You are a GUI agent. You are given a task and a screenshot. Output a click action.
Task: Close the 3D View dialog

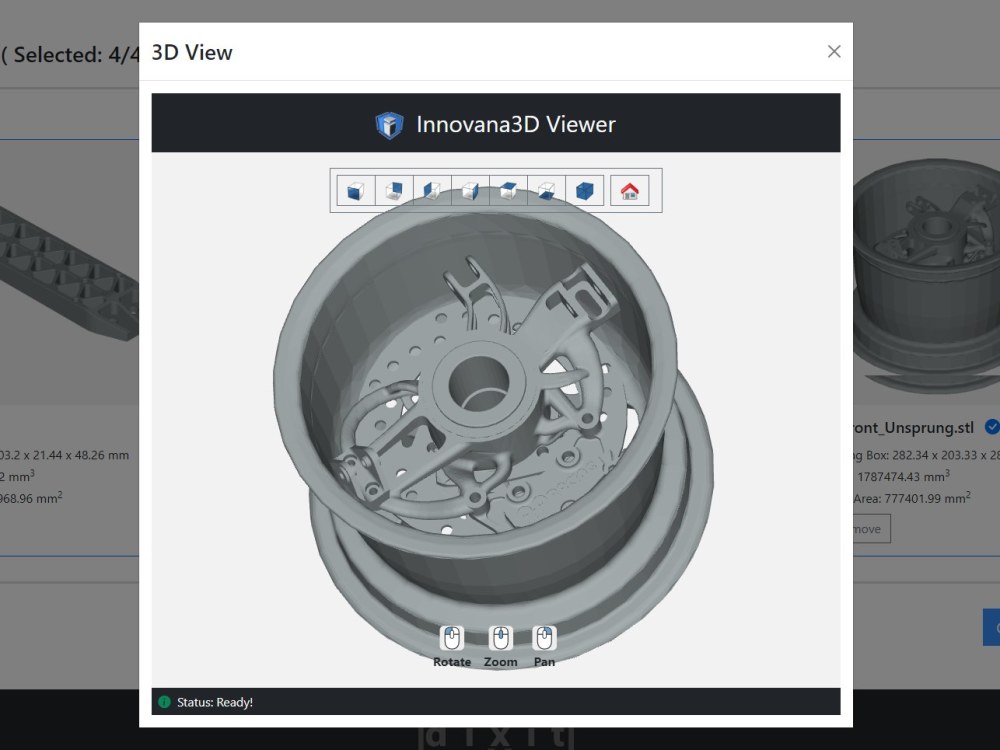[834, 51]
